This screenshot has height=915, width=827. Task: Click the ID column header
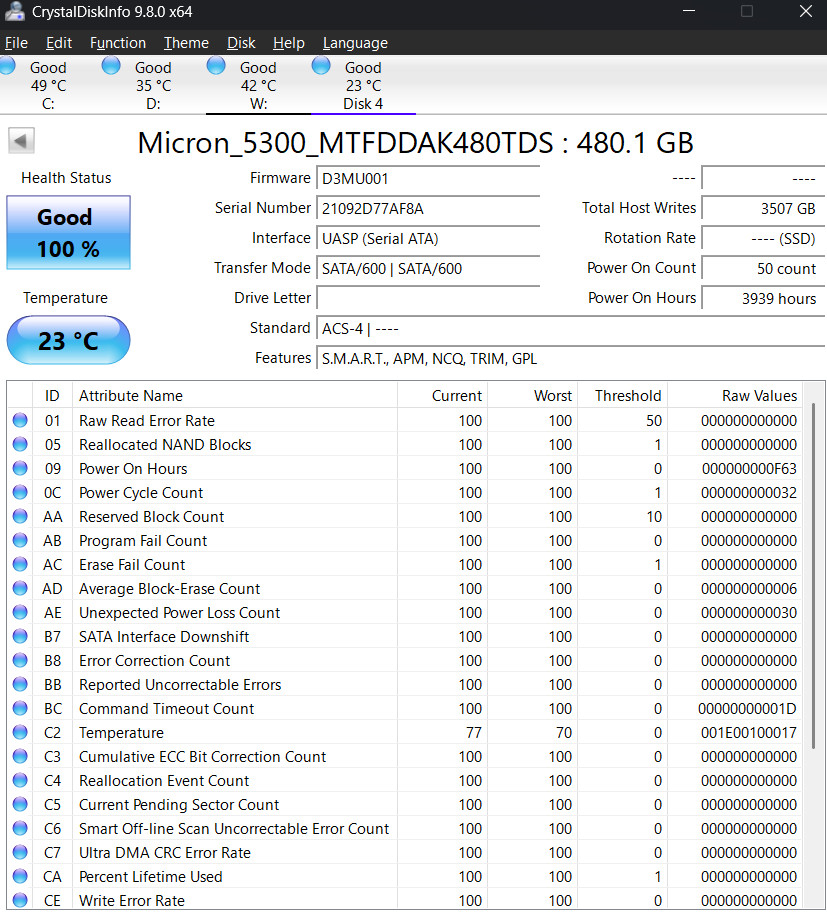pyautogui.click(x=52, y=396)
